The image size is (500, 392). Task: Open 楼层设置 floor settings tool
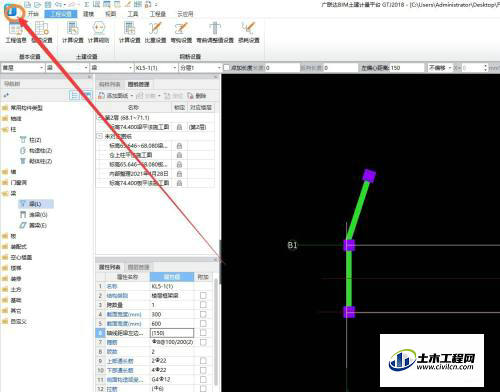[x=42, y=32]
